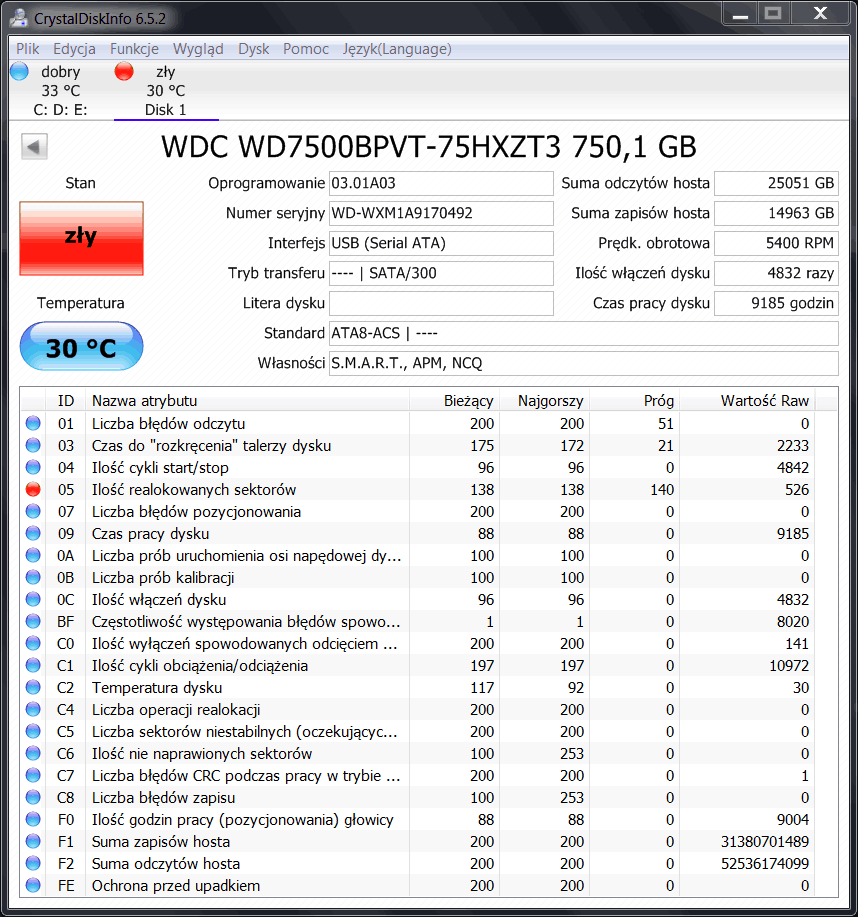Click the serial number field WD-WXM1A9170492
858x917 pixels.
pyautogui.click(x=441, y=213)
